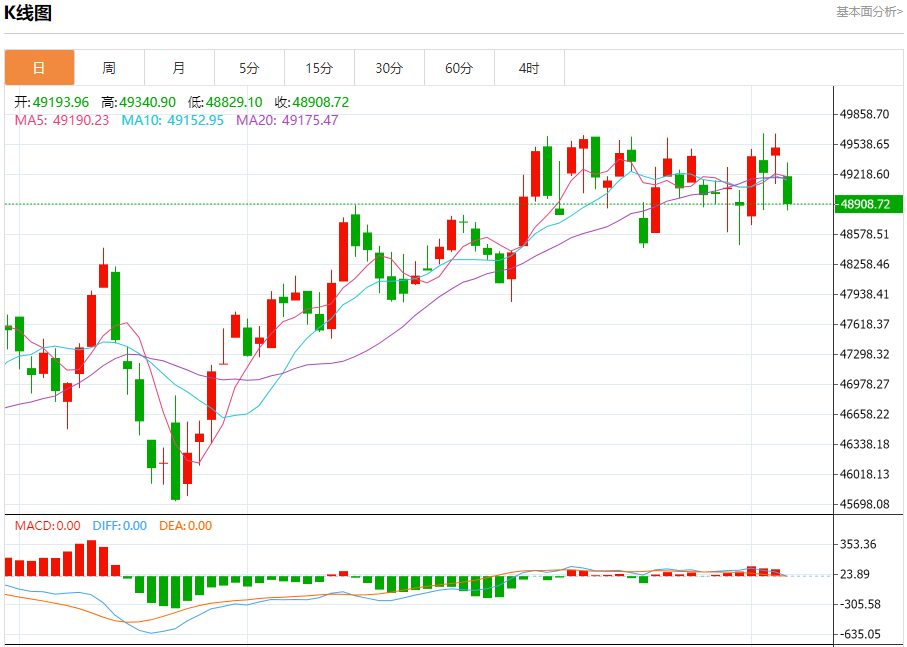Click the 开:49193.96 open price value
The image size is (907, 647).
51,102
